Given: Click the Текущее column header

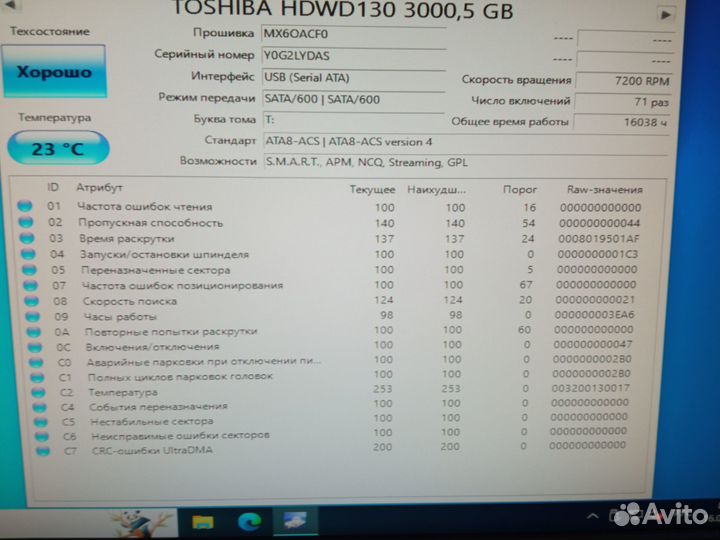Looking at the screenshot, I should 372,190.
